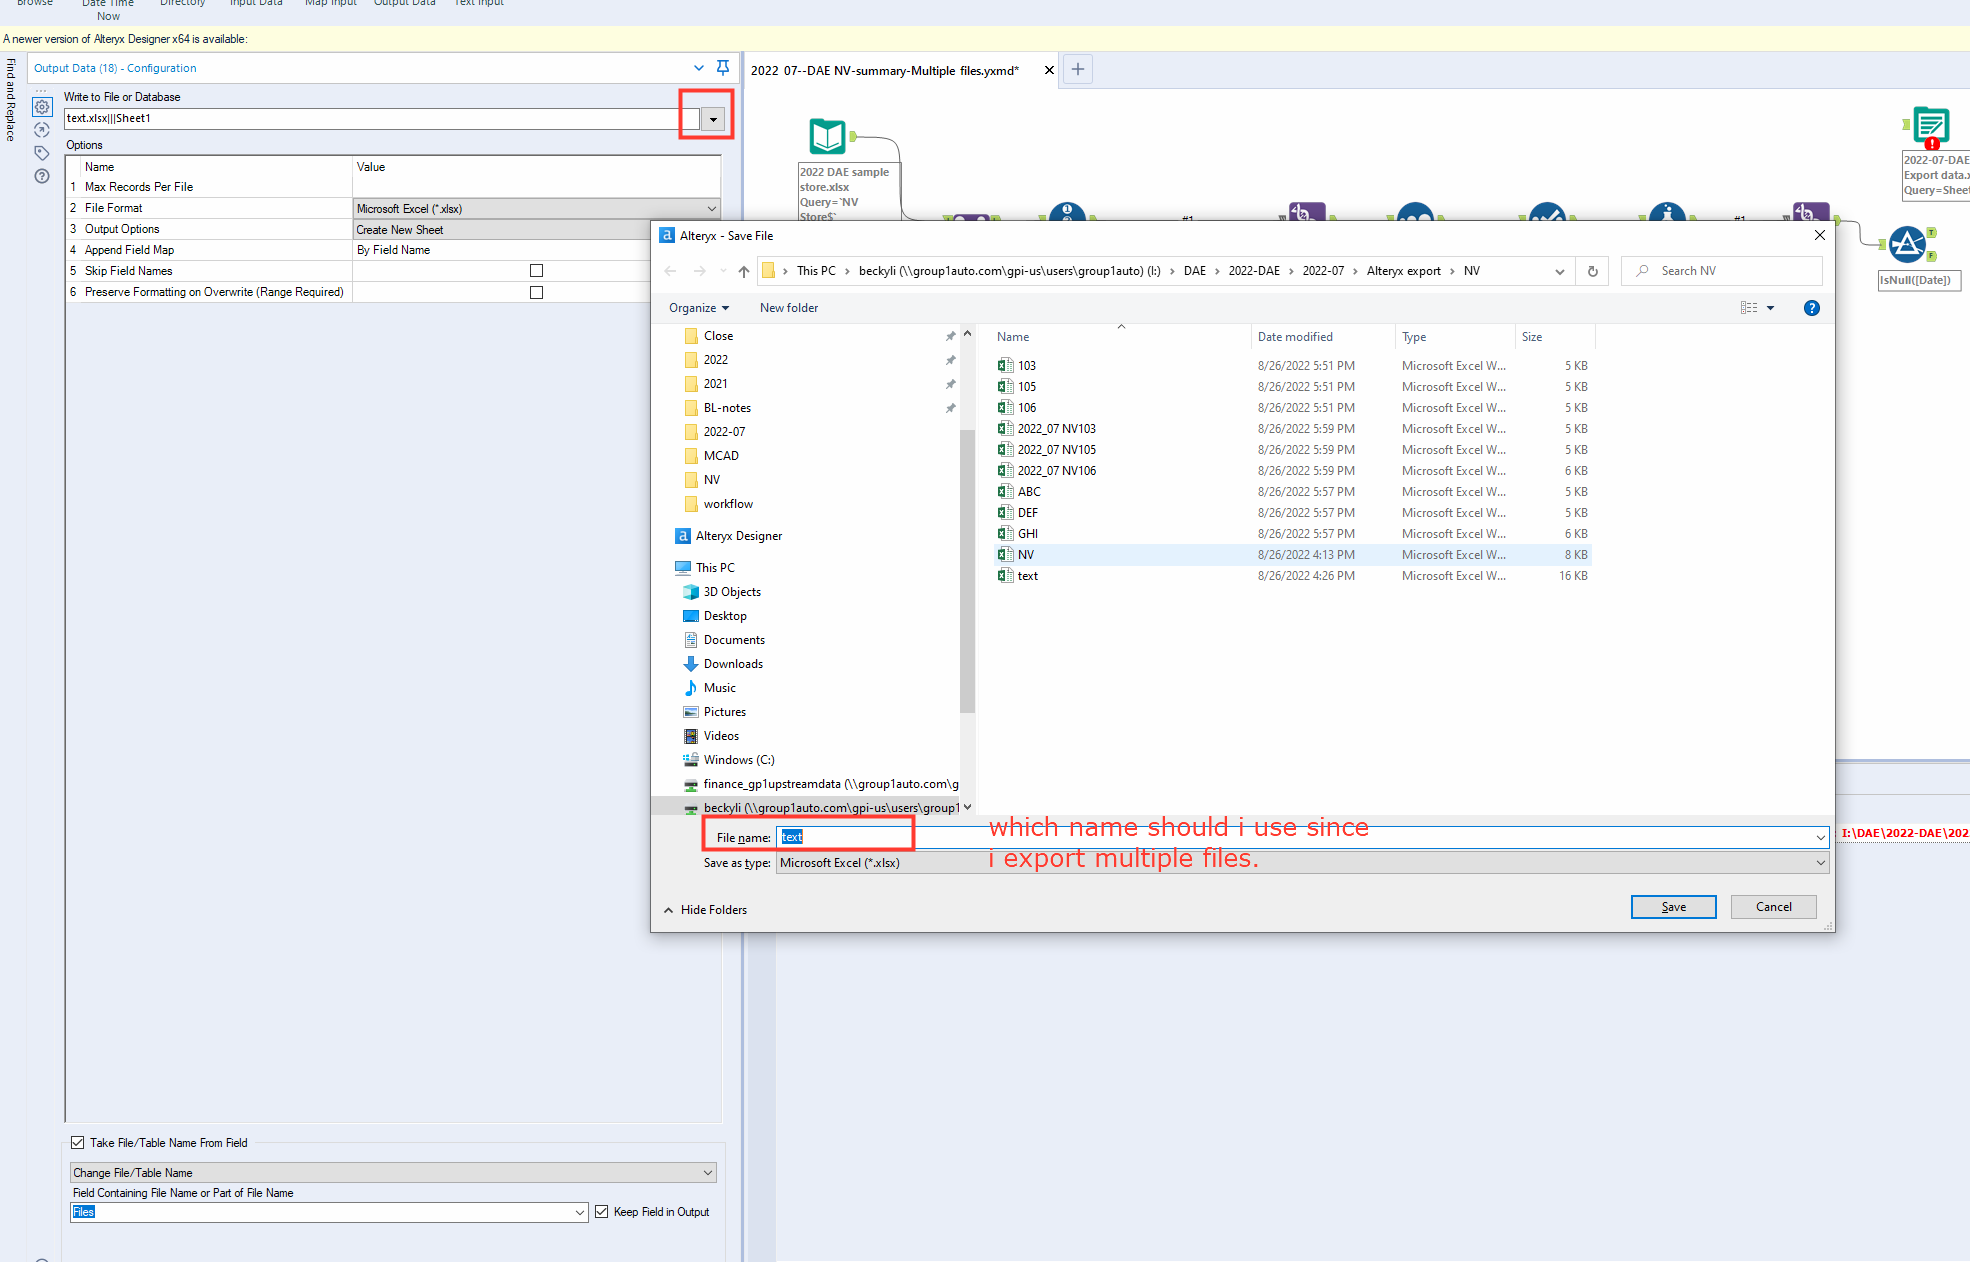Create a New folder in the Save dialog
The width and height of the screenshot is (1970, 1262).
tap(788, 307)
